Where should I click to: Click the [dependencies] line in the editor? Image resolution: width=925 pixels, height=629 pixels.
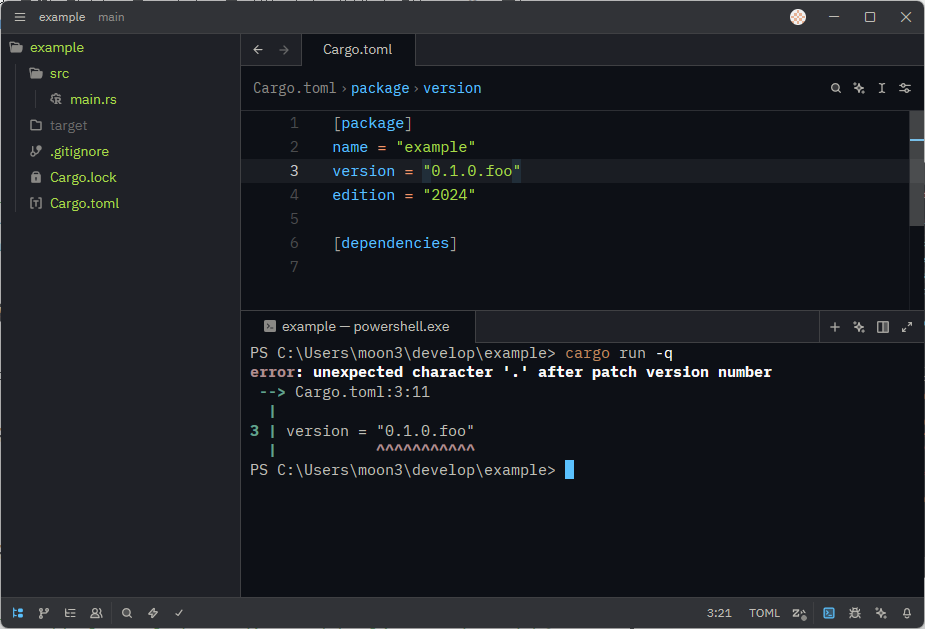click(395, 243)
